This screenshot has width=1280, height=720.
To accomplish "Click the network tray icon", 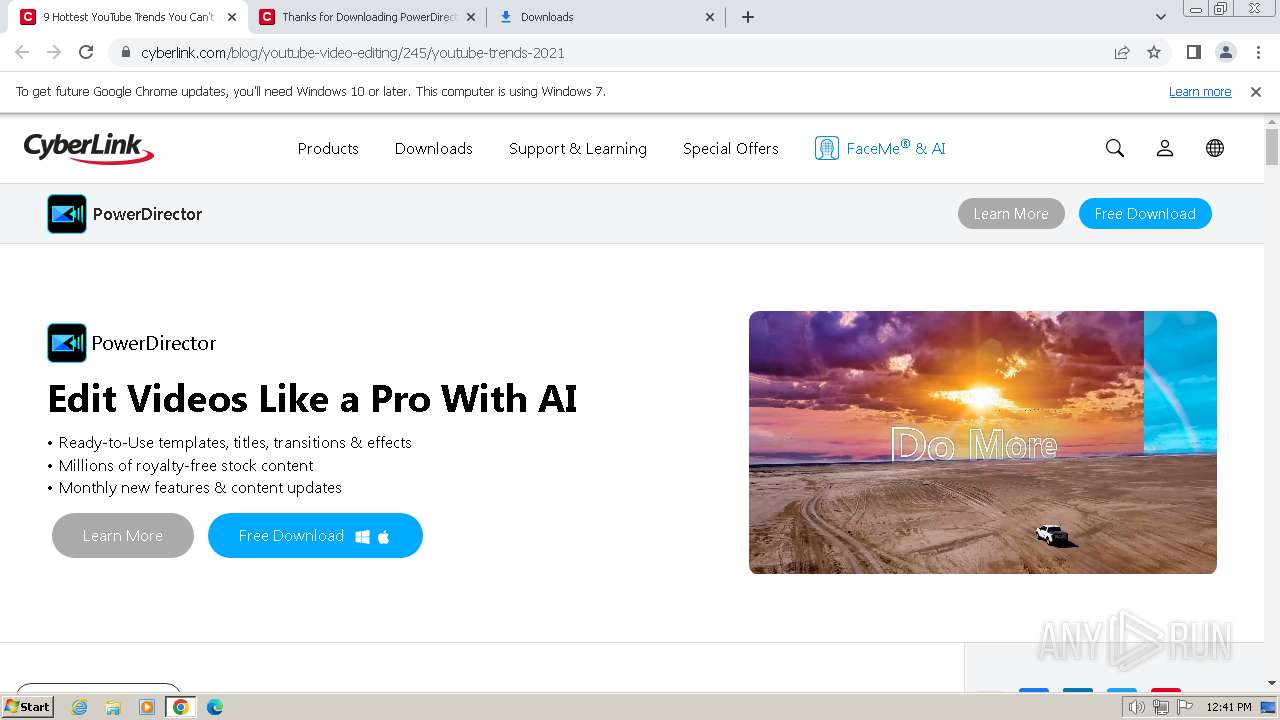I will point(1160,707).
